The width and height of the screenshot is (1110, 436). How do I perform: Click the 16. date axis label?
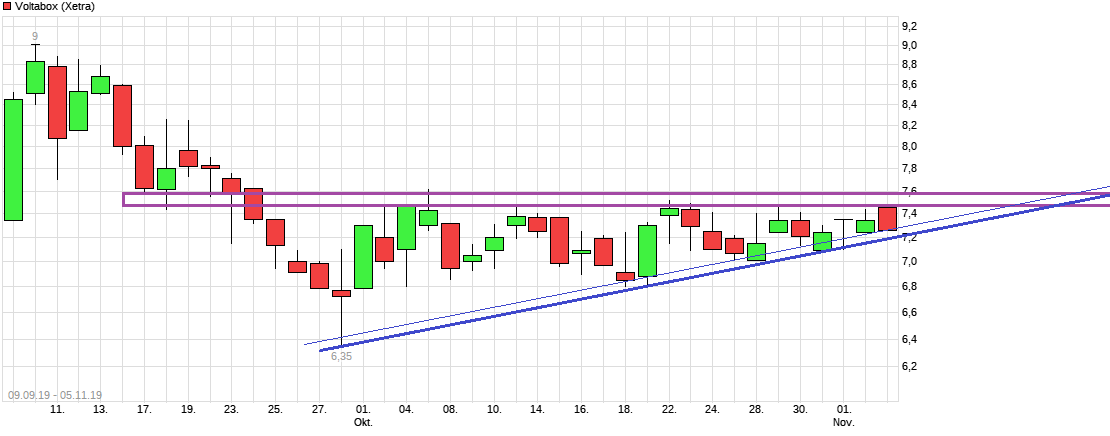point(581,409)
